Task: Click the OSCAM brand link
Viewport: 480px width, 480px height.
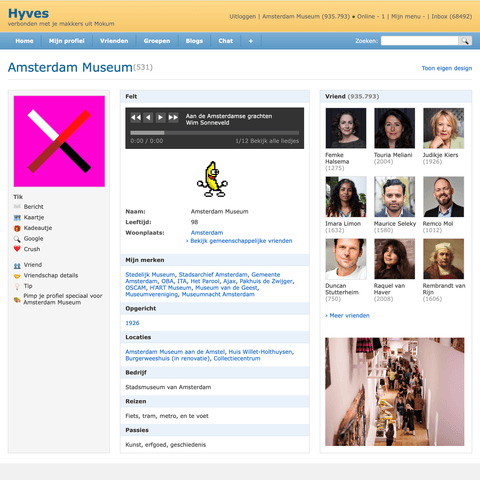Action: 136,288
